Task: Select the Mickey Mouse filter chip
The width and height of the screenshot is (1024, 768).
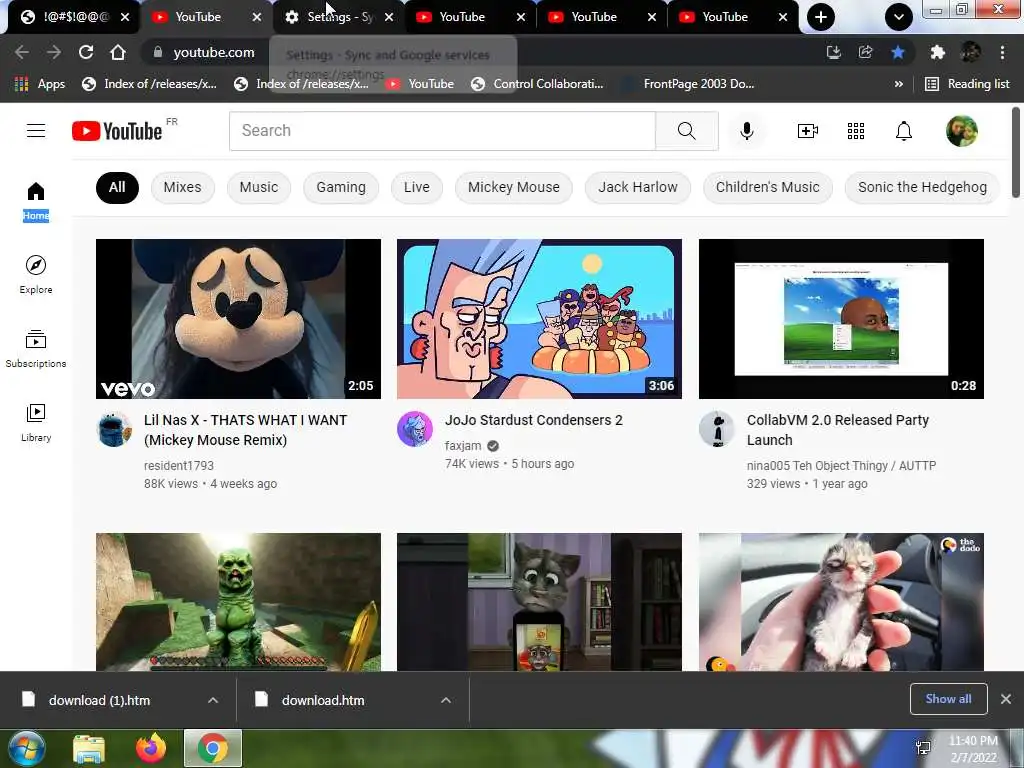Action: pyautogui.click(x=513, y=187)
